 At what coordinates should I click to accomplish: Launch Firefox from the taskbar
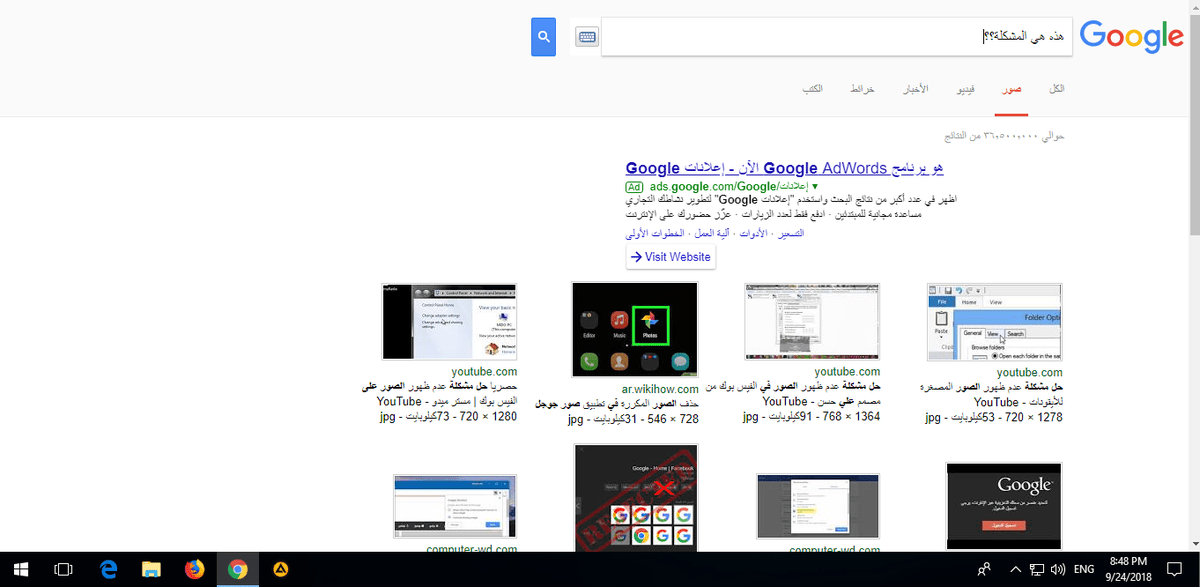tap(194, 569)
